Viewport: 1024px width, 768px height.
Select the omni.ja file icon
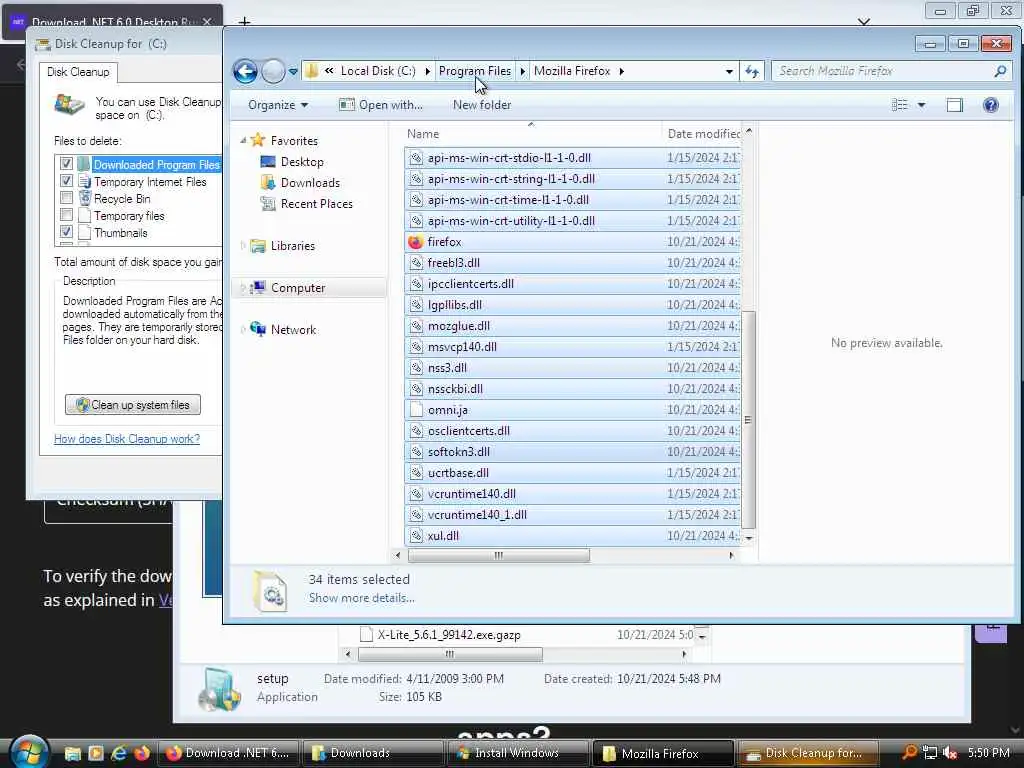click(416, 410)
